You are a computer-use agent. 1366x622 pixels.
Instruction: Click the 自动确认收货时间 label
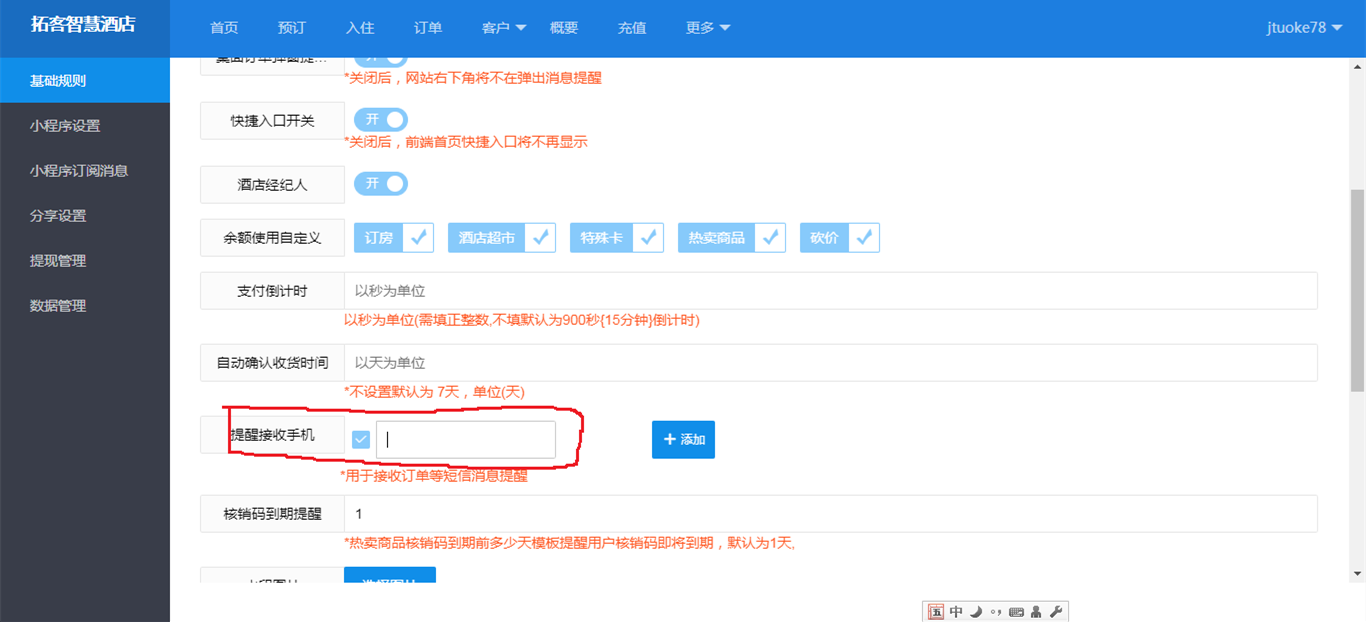(273, 363)
